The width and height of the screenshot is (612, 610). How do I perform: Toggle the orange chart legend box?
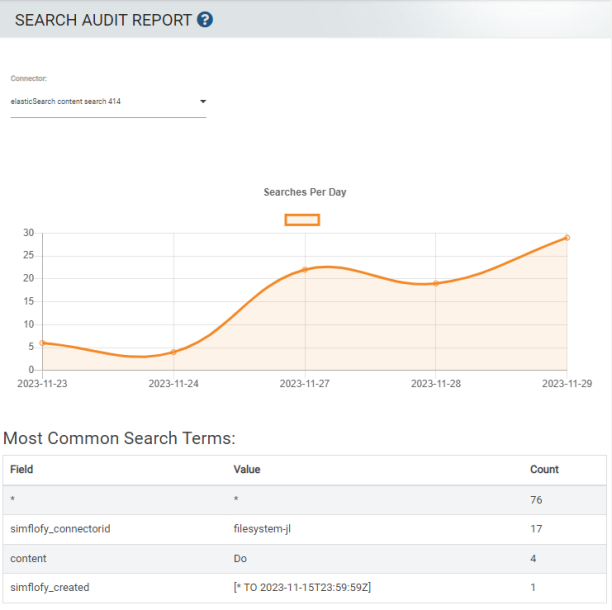tap(302, 220)
